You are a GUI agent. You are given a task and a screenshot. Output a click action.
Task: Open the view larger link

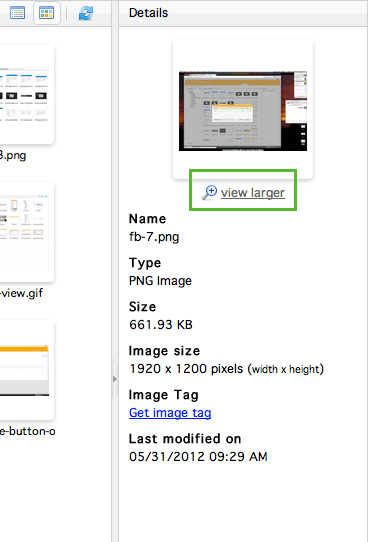[x=253, y=193]
